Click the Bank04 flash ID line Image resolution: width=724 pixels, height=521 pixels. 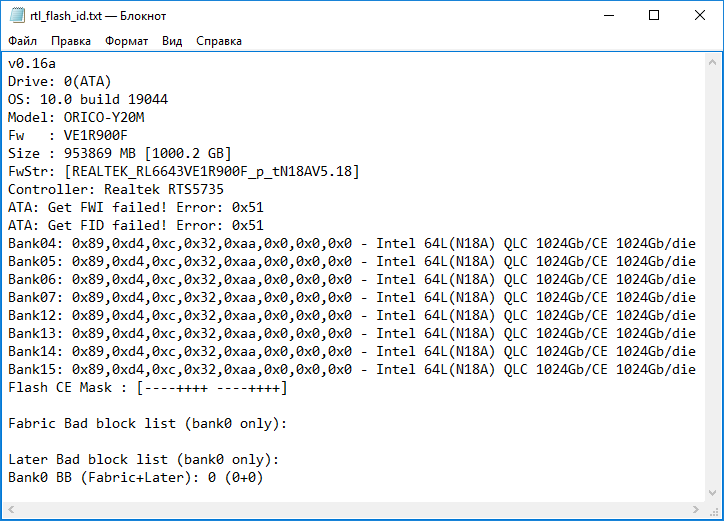pos(352,243)
